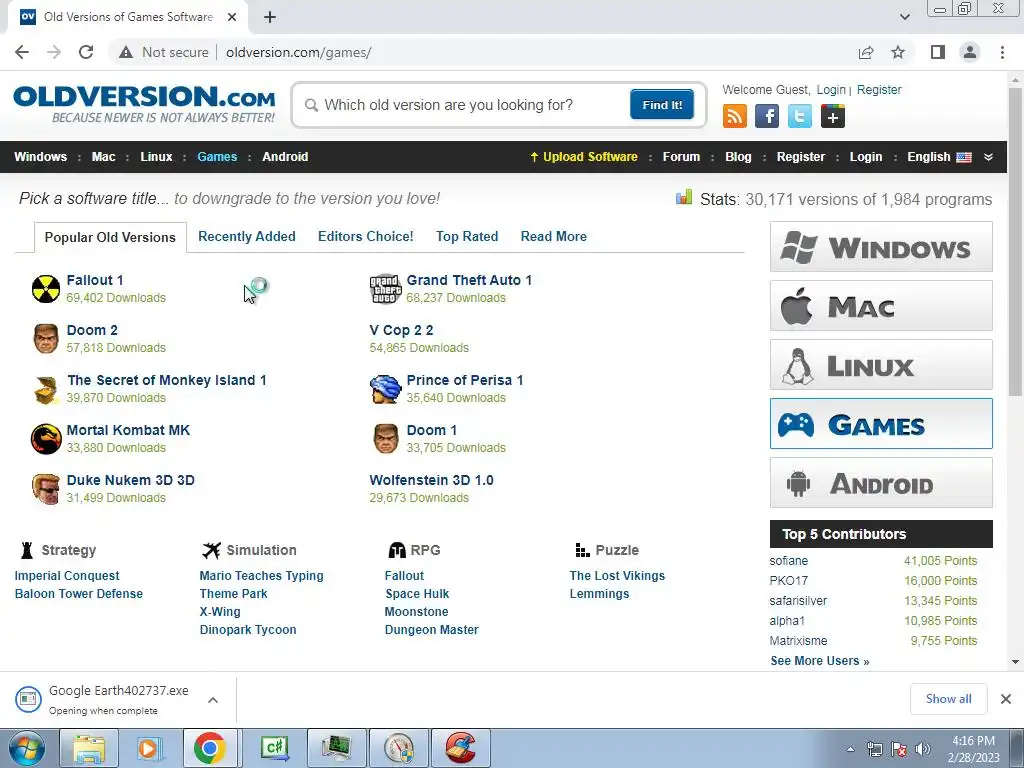Open the Read More tab
Screen dimensions: 1024x768
[x=554, y=236]
